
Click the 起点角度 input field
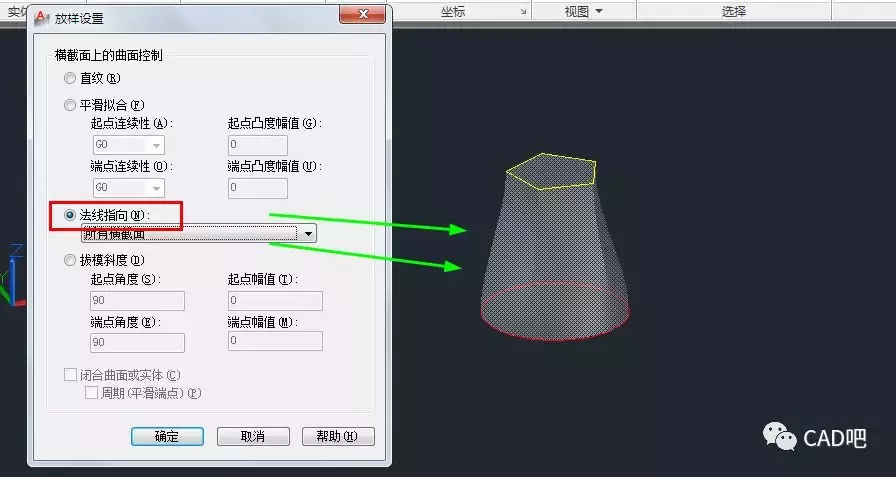137,300
